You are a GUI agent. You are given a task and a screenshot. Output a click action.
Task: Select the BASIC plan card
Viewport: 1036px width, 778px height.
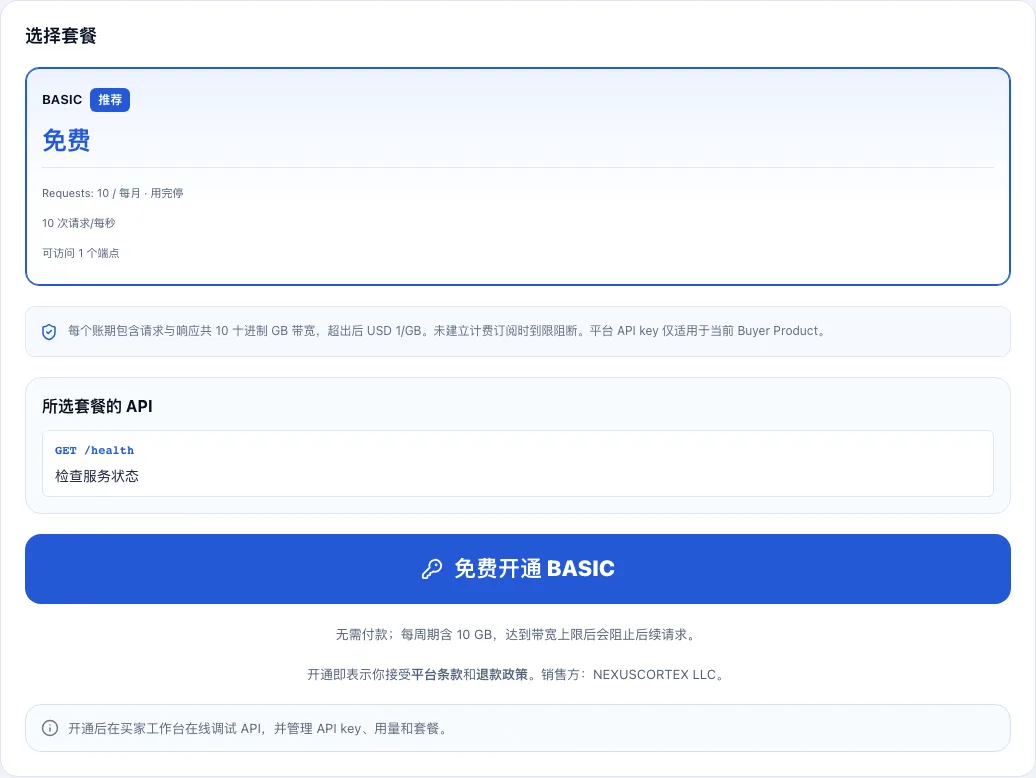[x=518, y=176]
